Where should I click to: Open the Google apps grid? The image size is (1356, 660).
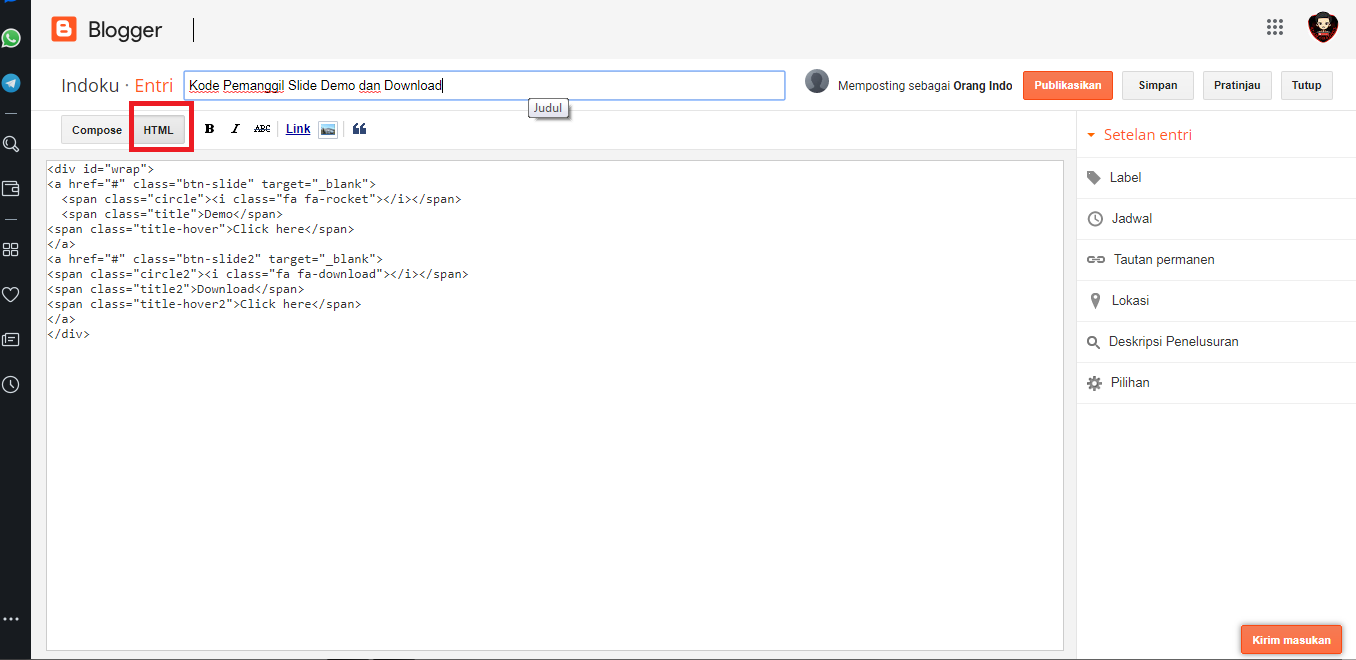(1275, 27)
